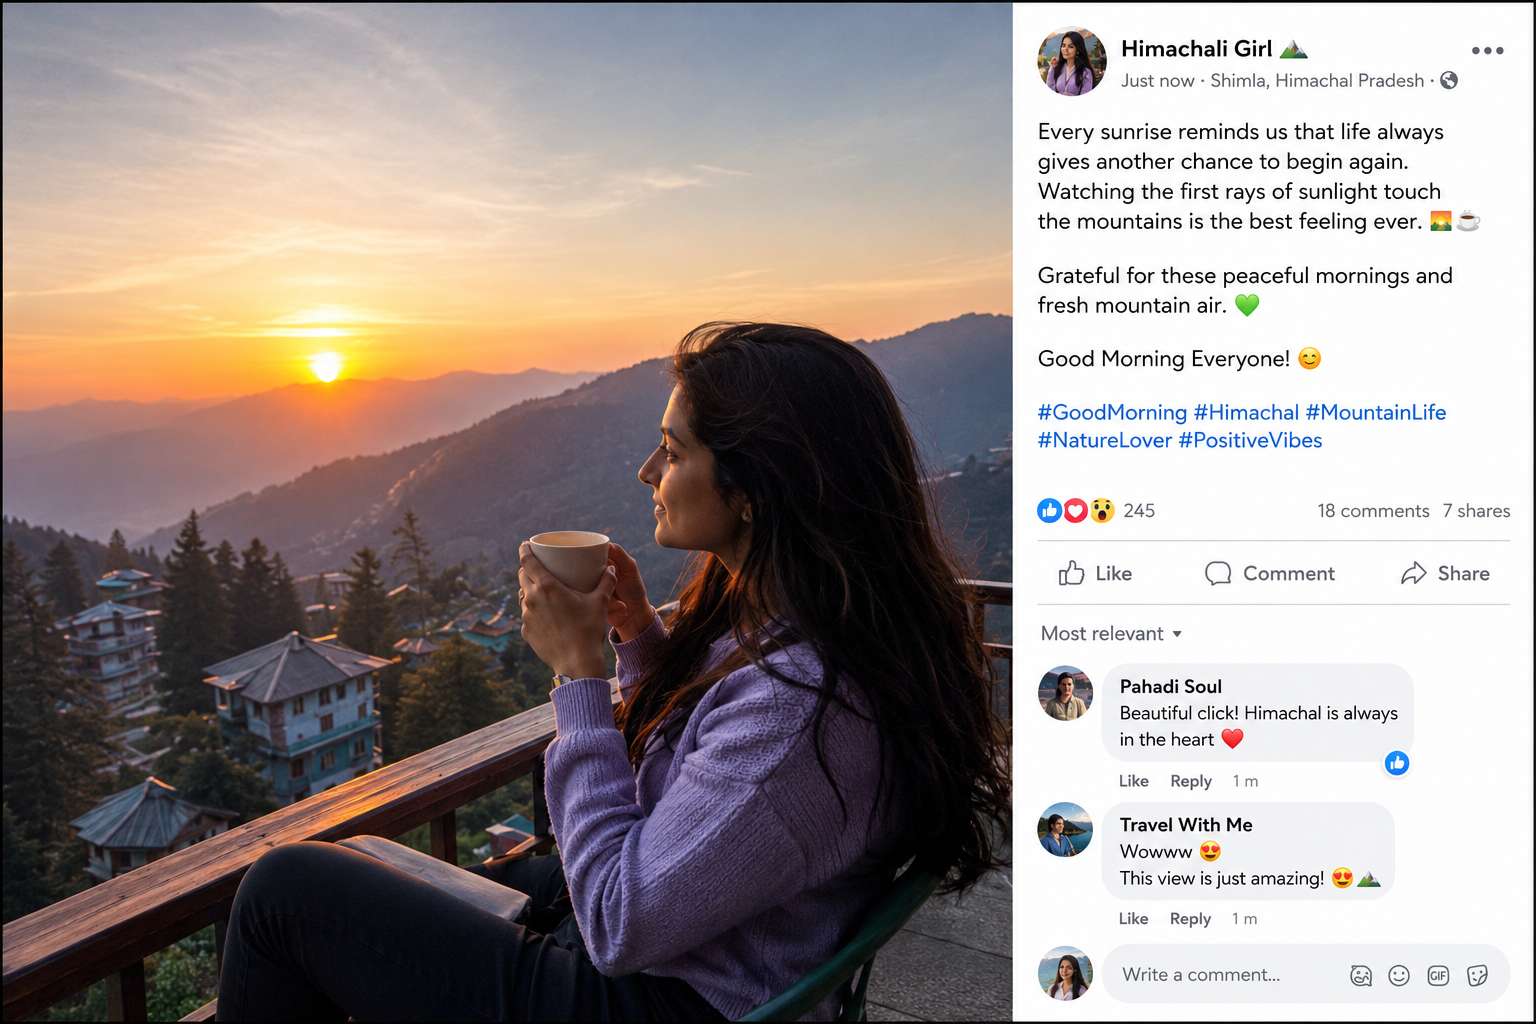1536x1024 pixels.
Task: View the reaction emojis with 245 count
Action: (1096, 511)
